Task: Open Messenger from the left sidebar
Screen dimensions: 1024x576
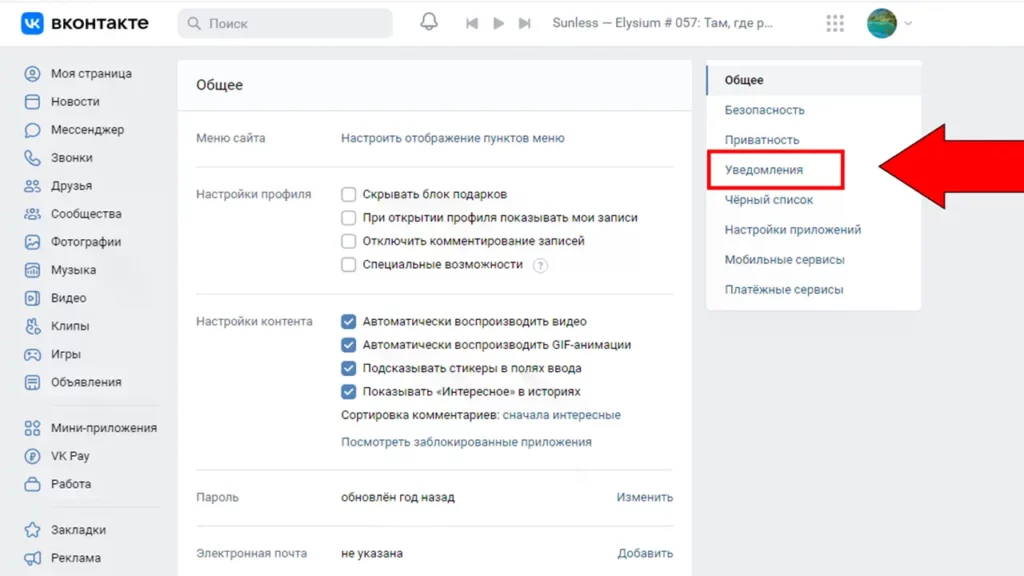Action: point(87,130)
